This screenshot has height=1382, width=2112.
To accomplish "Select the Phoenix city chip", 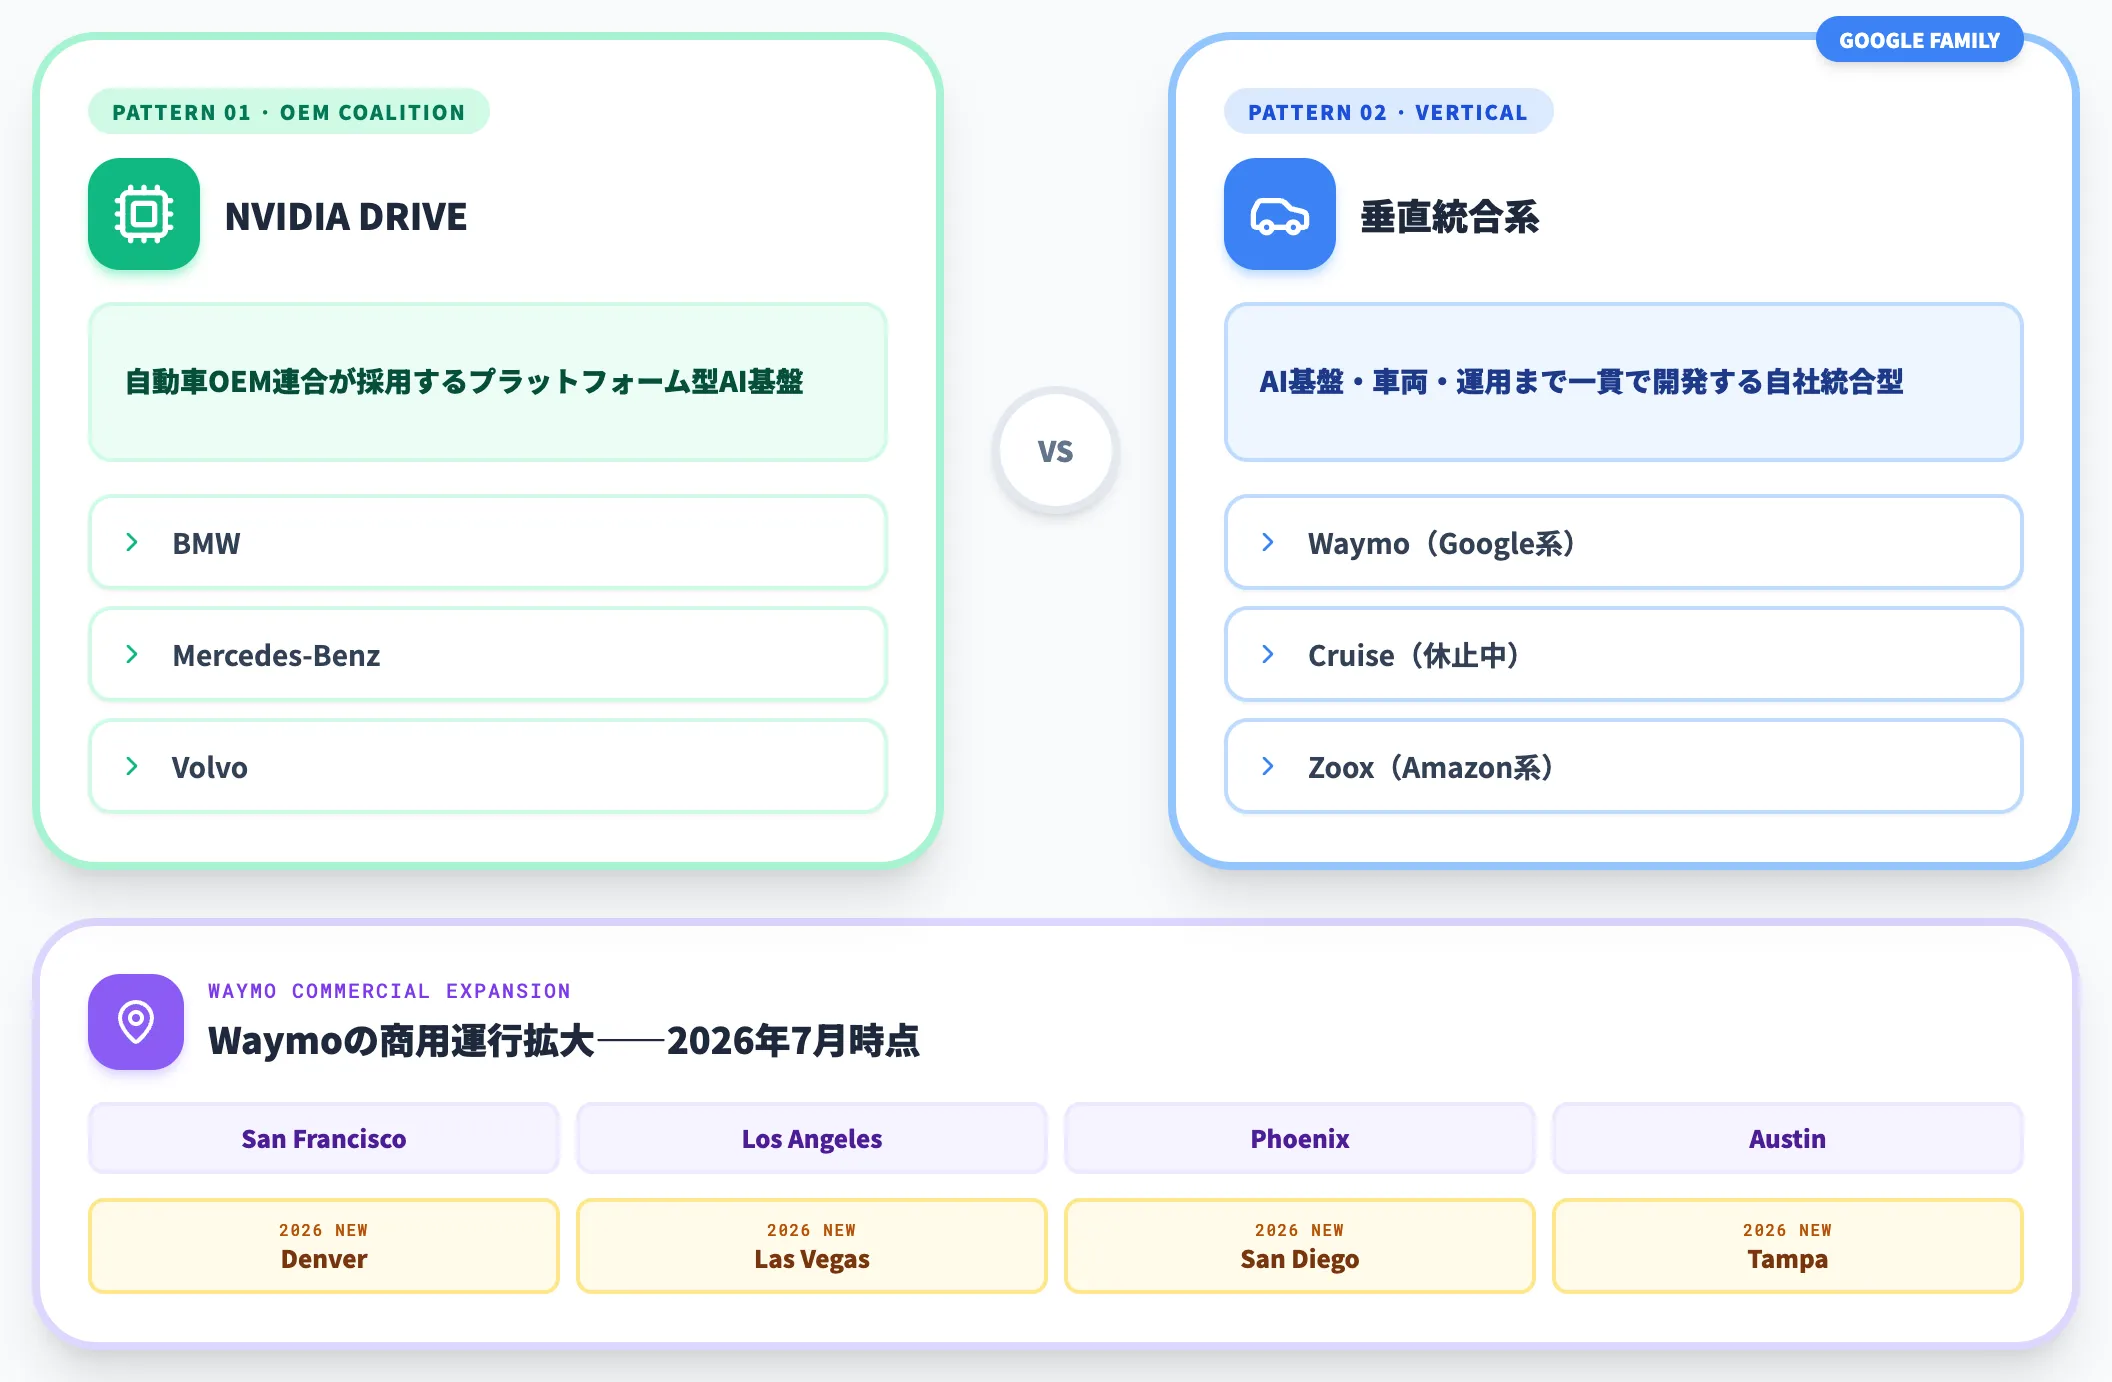I will pos(1300,1138).
